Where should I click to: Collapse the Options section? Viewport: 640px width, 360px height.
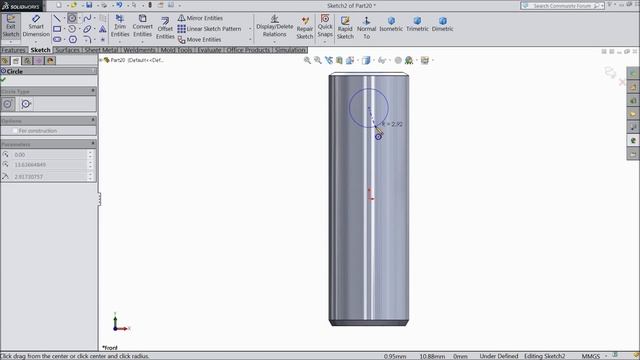pos(93,120)
